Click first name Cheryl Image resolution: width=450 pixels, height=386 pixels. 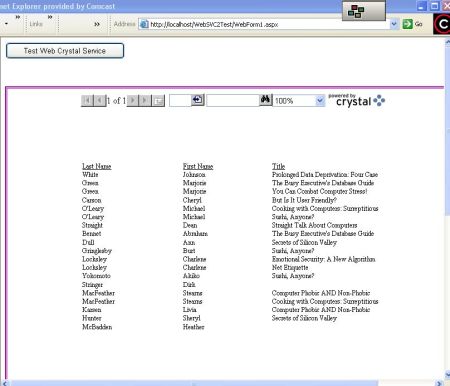click(x=192, y=200)
